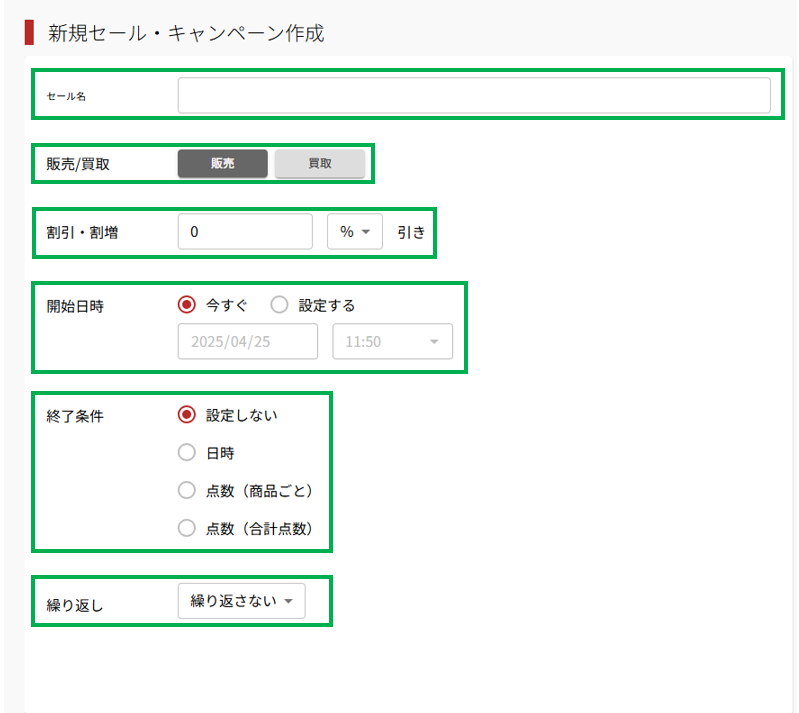799x713 pixels.
Task: Click the 2025/04/25 start date field
Action: point(248,341)
